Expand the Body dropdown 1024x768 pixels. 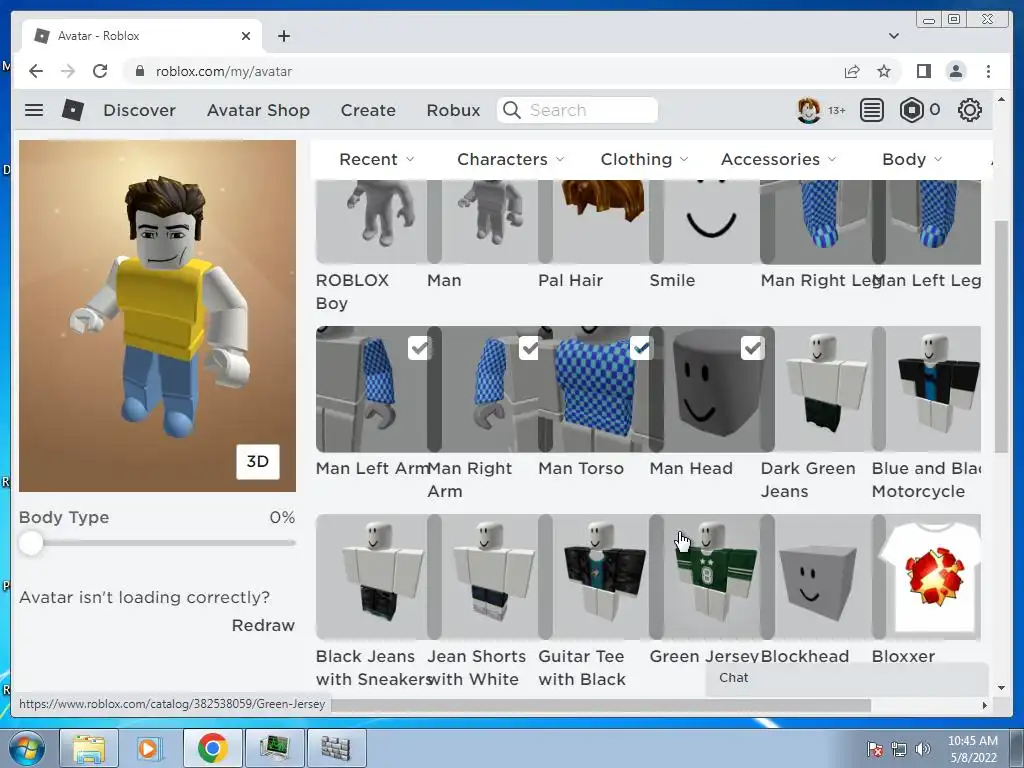point(912,159)
